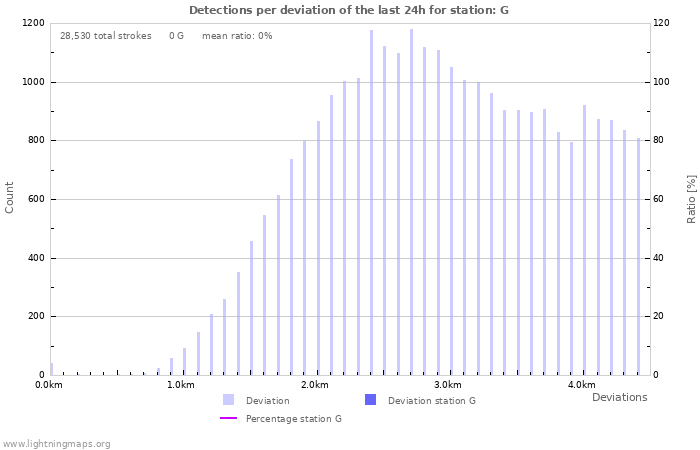700x450 pixels.
Task: Click the 1200 tick on the Count axis
Action: click(x=32, y=23)
